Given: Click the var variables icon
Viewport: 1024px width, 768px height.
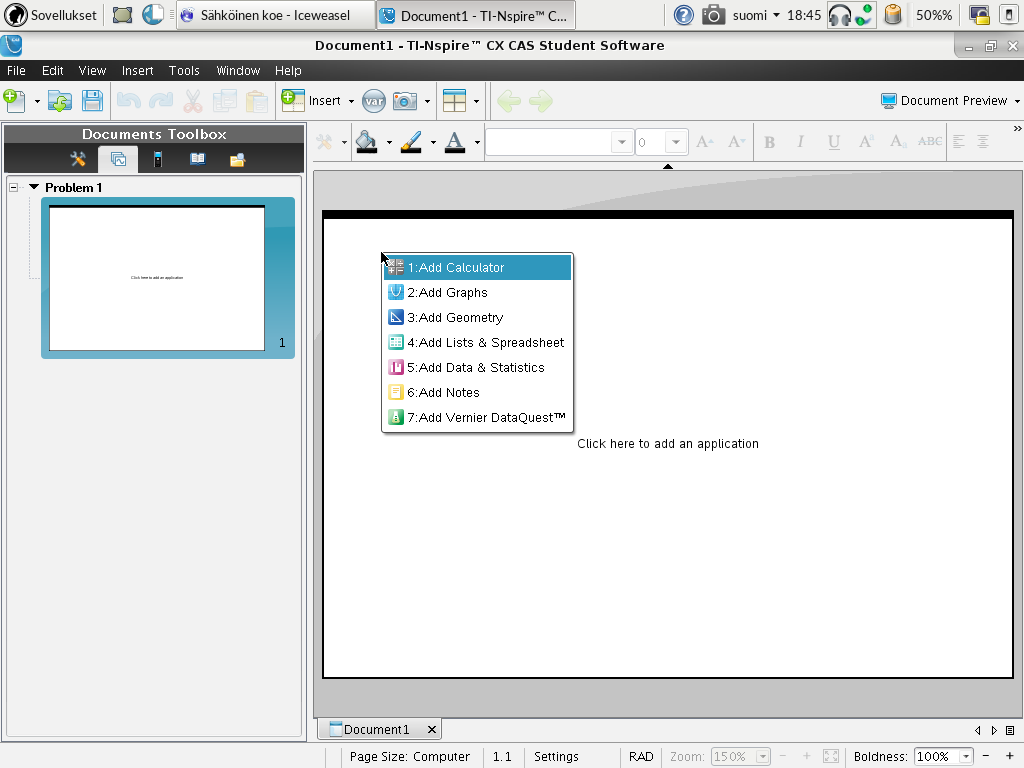Looking at the screenshot, I should click(x=374, y=101).
